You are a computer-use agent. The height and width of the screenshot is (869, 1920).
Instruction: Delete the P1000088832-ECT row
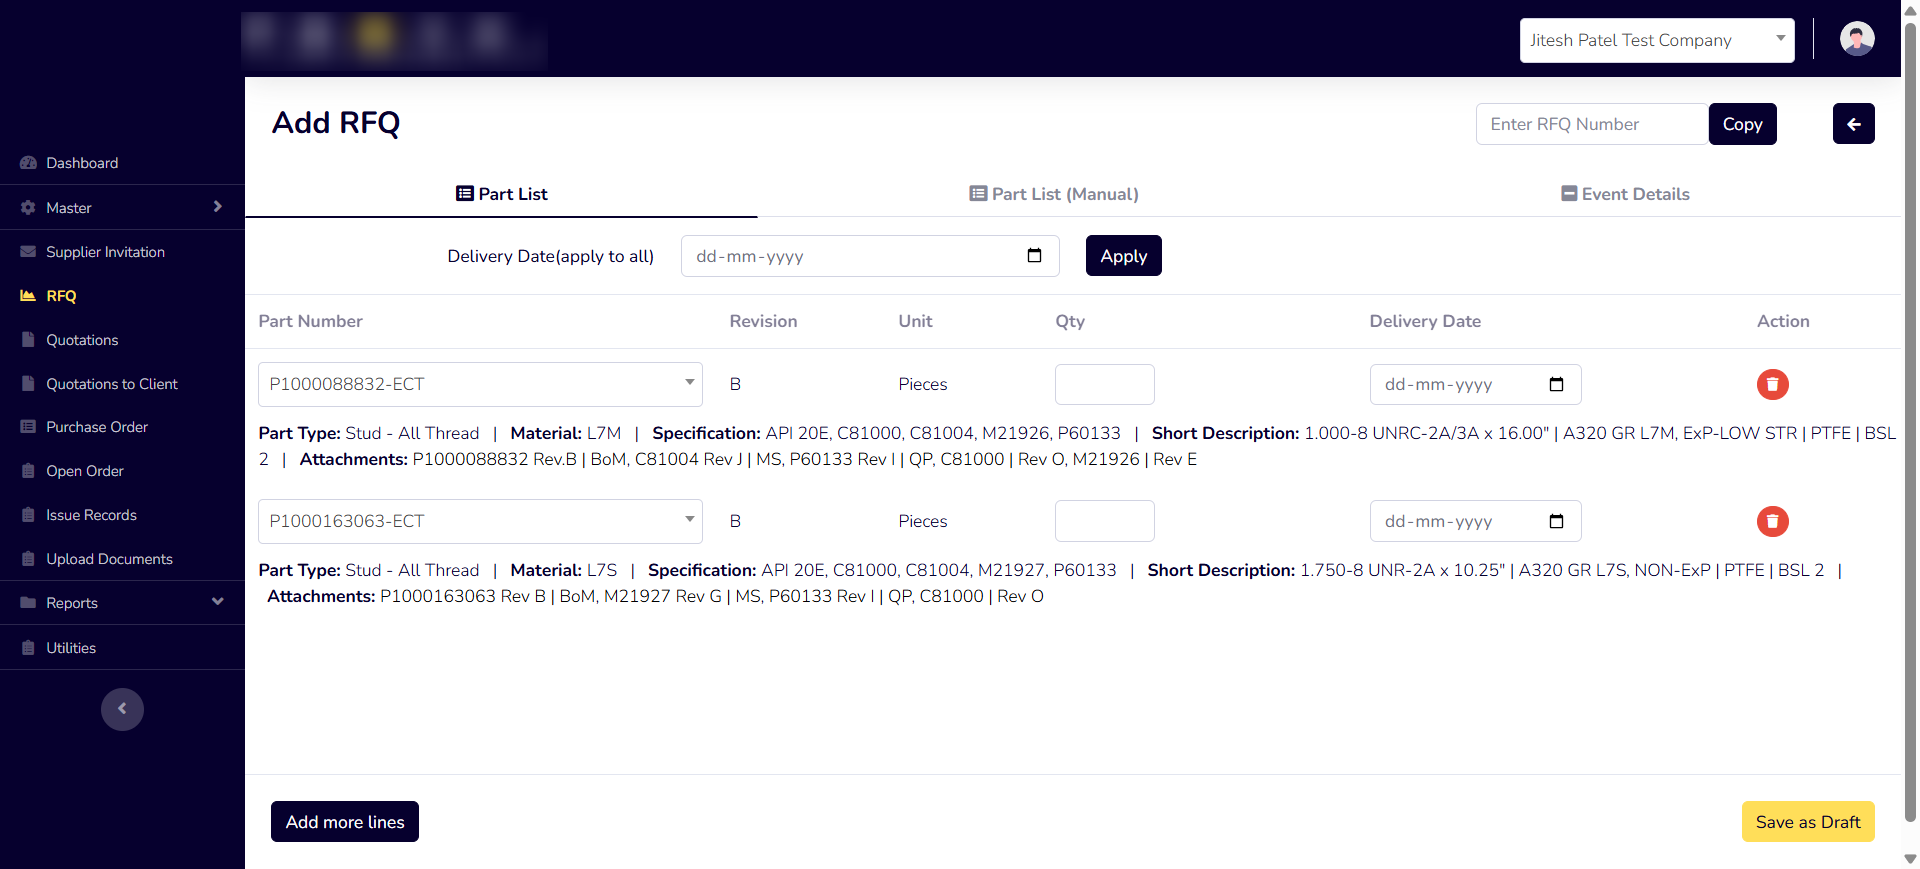(1772, 384)
